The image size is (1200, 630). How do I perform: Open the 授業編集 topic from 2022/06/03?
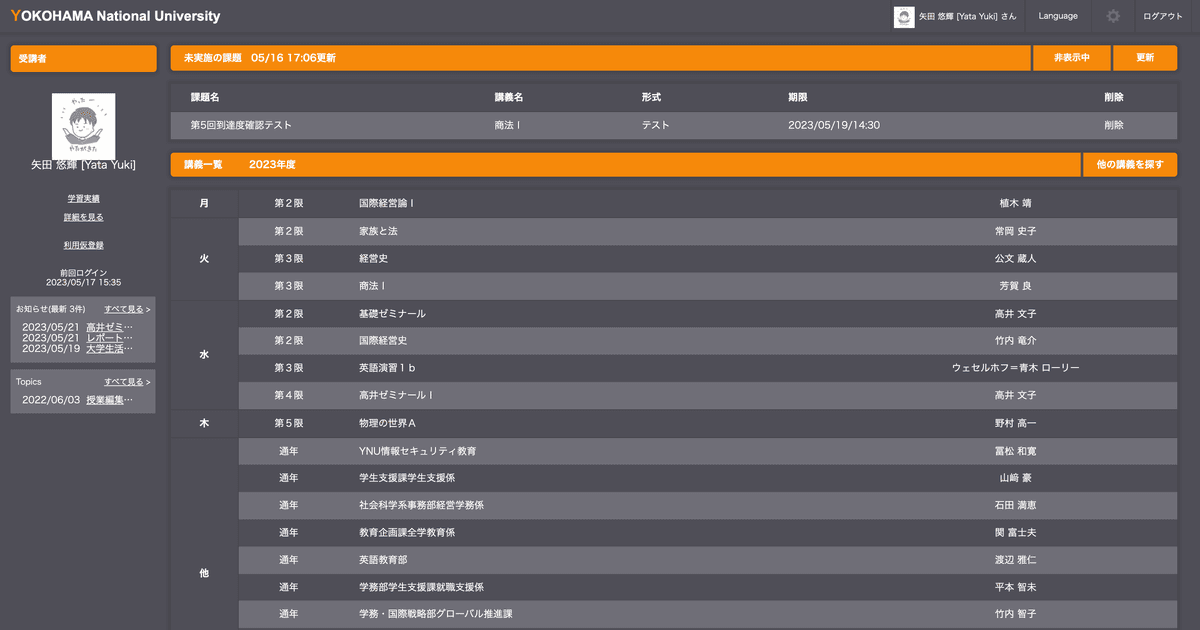[109, 400]
